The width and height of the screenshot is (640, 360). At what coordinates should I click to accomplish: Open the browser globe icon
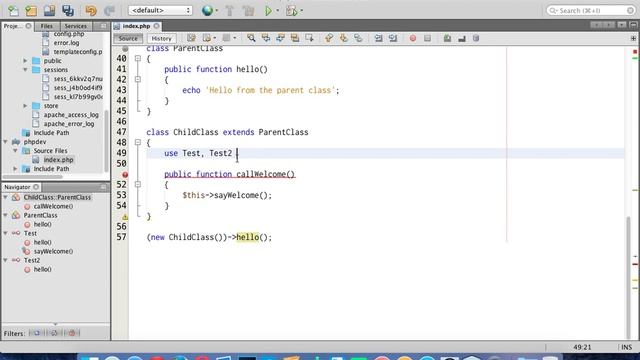[x=207, y=10]
